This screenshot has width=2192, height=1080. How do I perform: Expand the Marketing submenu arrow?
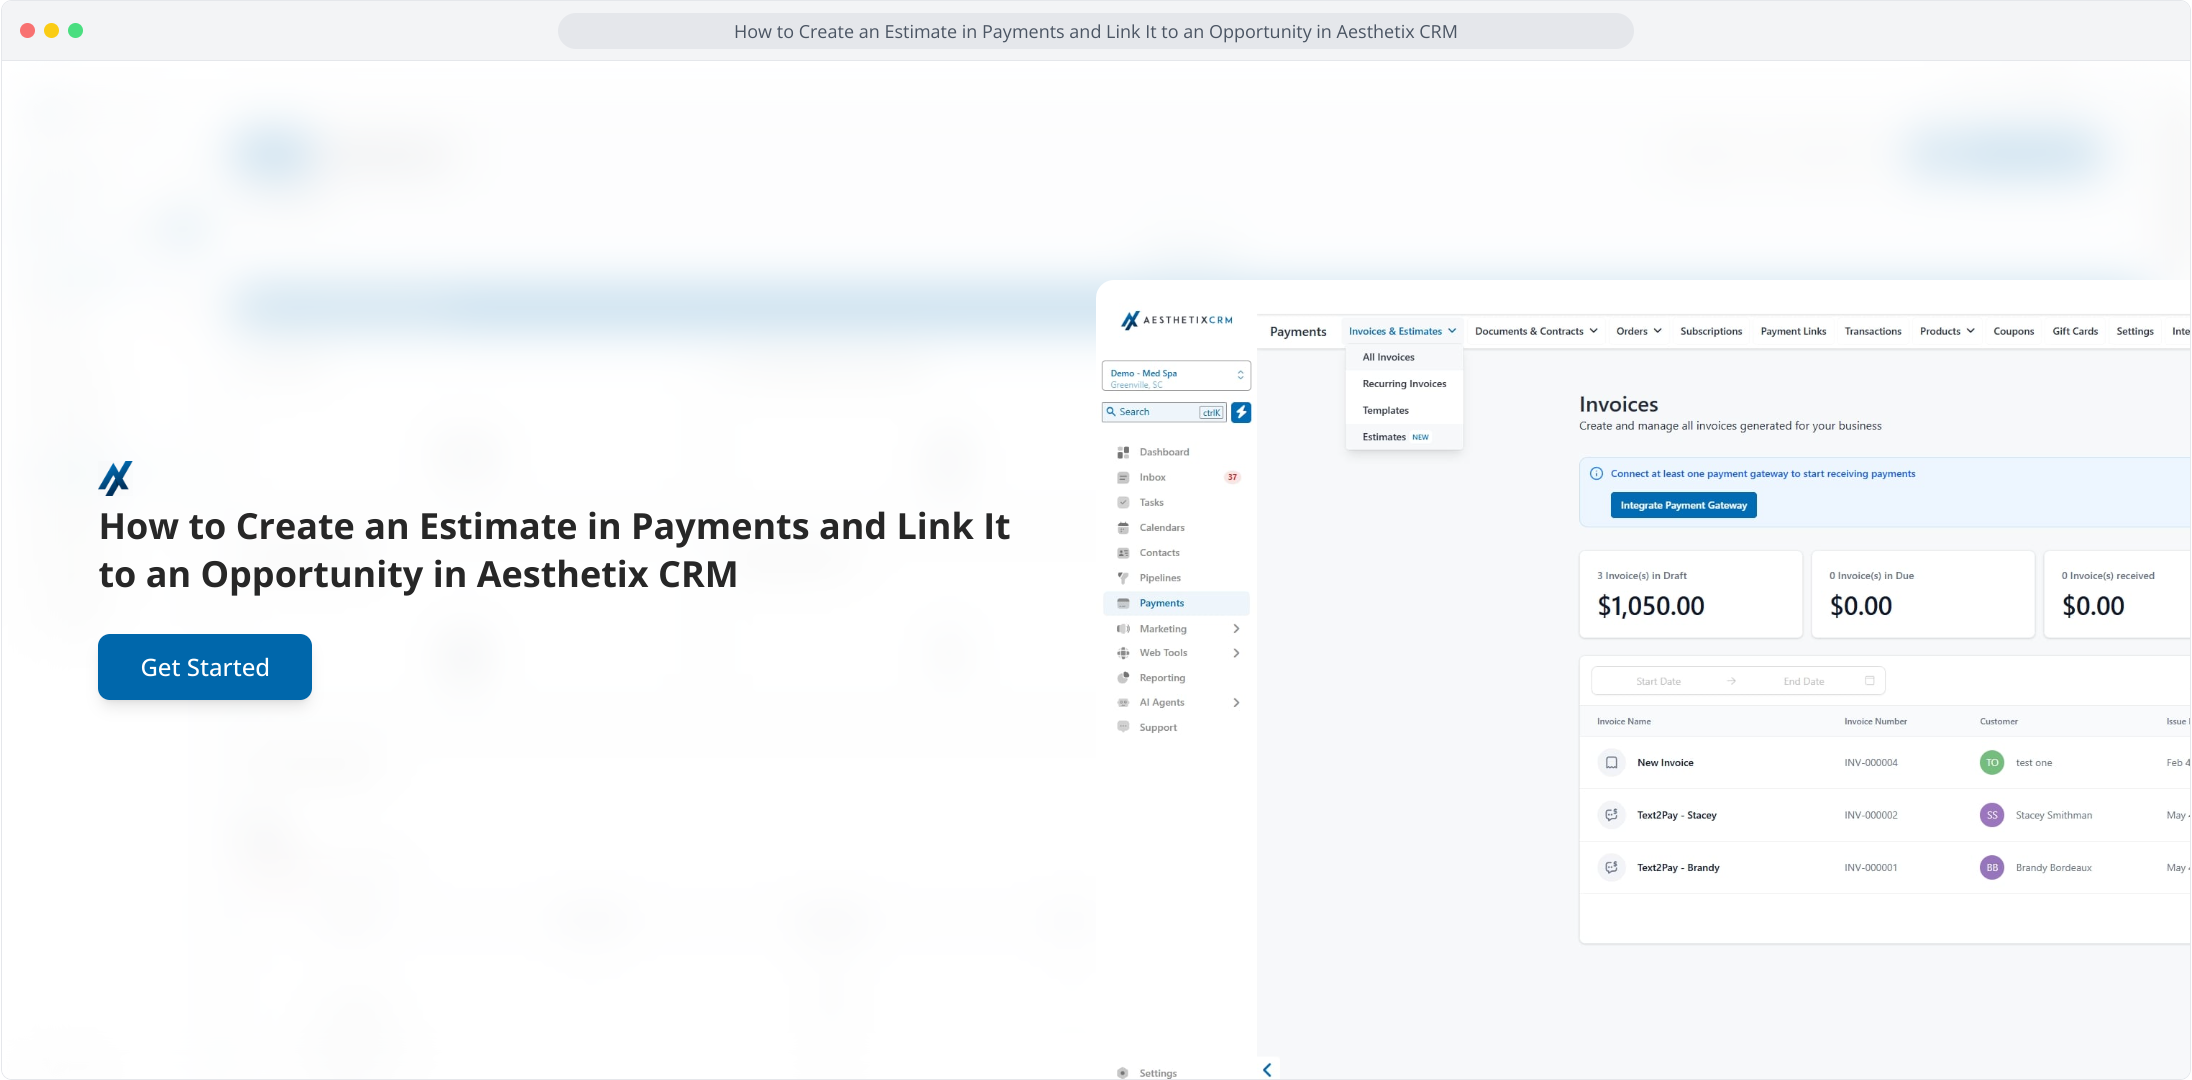[x=1237, y=629]
